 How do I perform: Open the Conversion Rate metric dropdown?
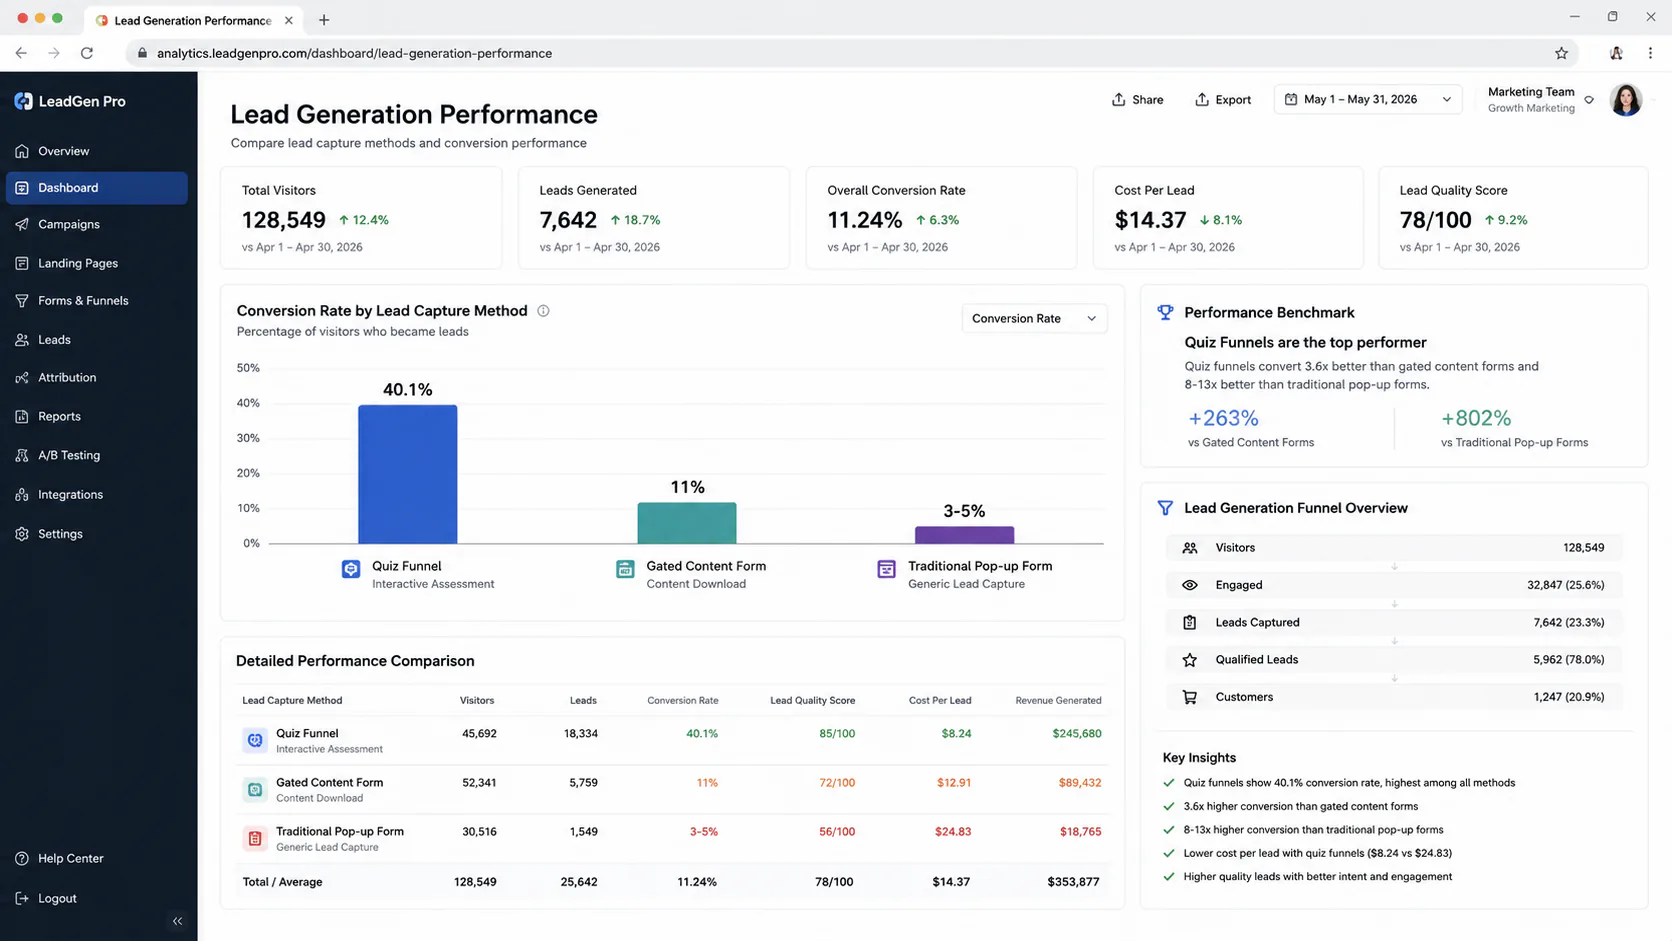1034,318
